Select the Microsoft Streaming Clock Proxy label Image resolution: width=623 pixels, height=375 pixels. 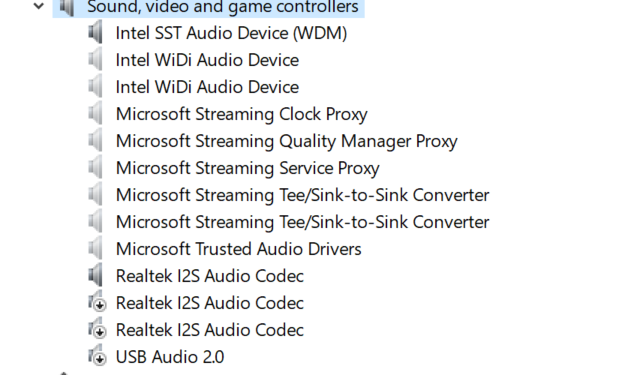242,114
